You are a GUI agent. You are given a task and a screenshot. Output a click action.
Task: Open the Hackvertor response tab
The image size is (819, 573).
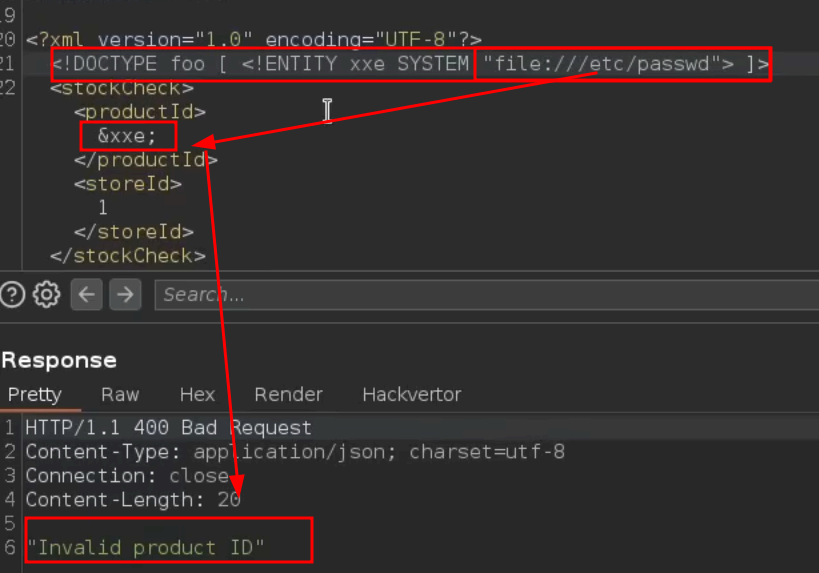(412, 394)
